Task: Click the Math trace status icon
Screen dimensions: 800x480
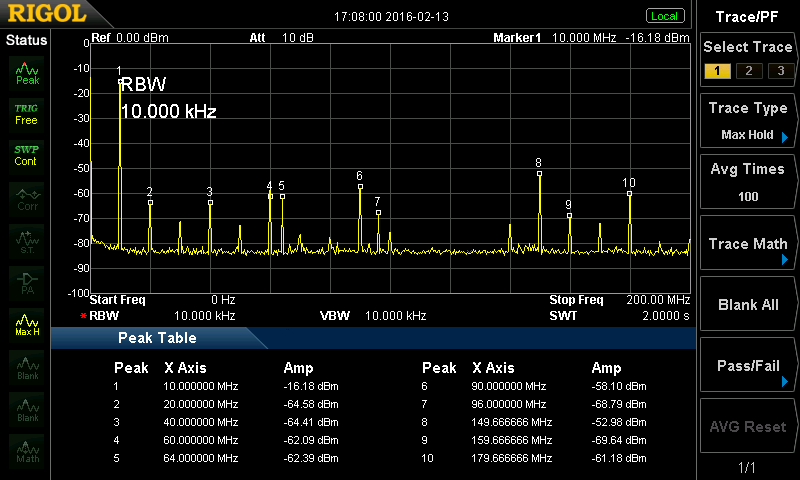Action: coord(27,452)
